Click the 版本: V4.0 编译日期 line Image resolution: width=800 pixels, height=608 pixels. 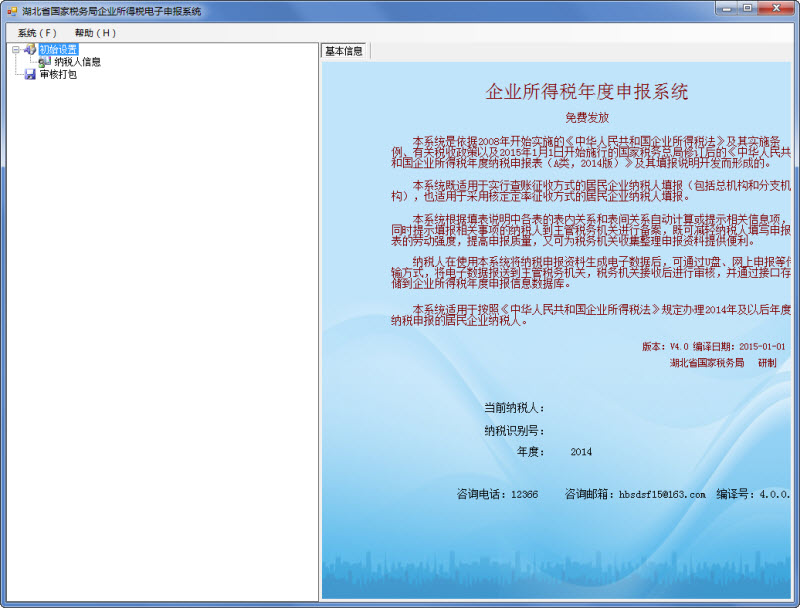[713, 347]
